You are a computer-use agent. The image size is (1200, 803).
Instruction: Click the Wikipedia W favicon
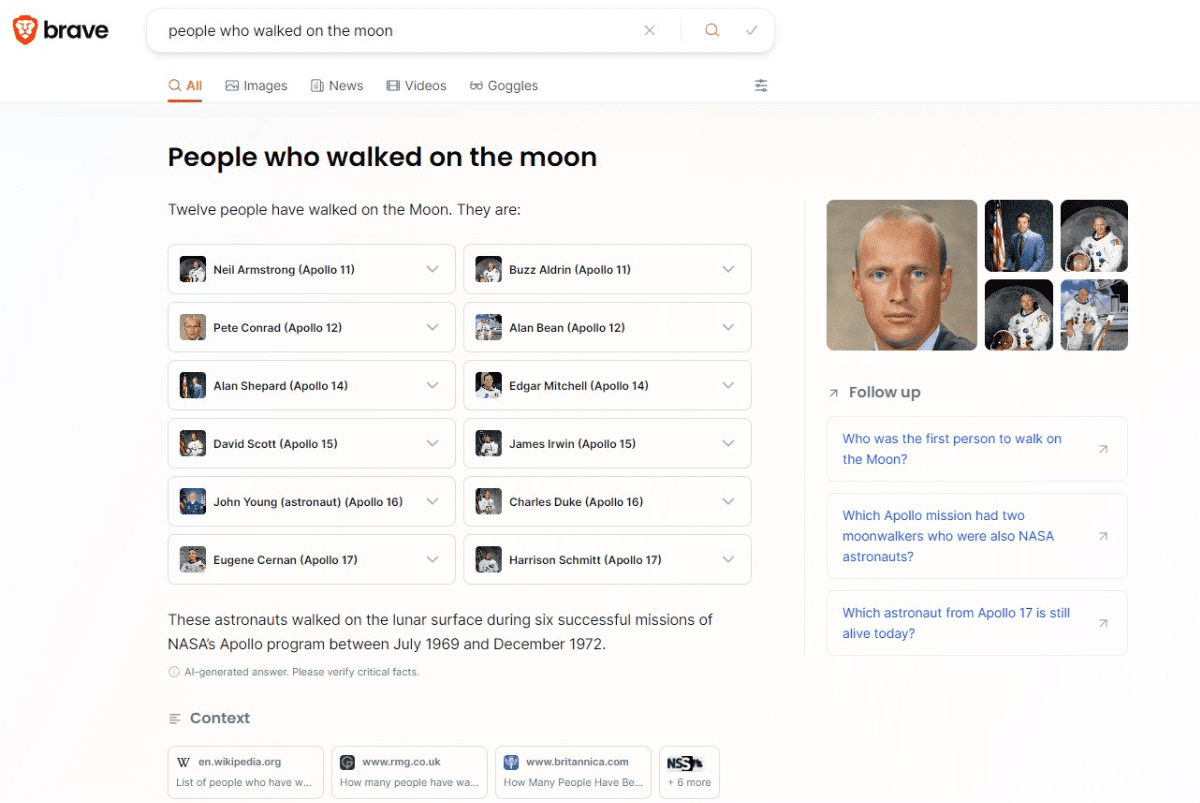[183, 762]
